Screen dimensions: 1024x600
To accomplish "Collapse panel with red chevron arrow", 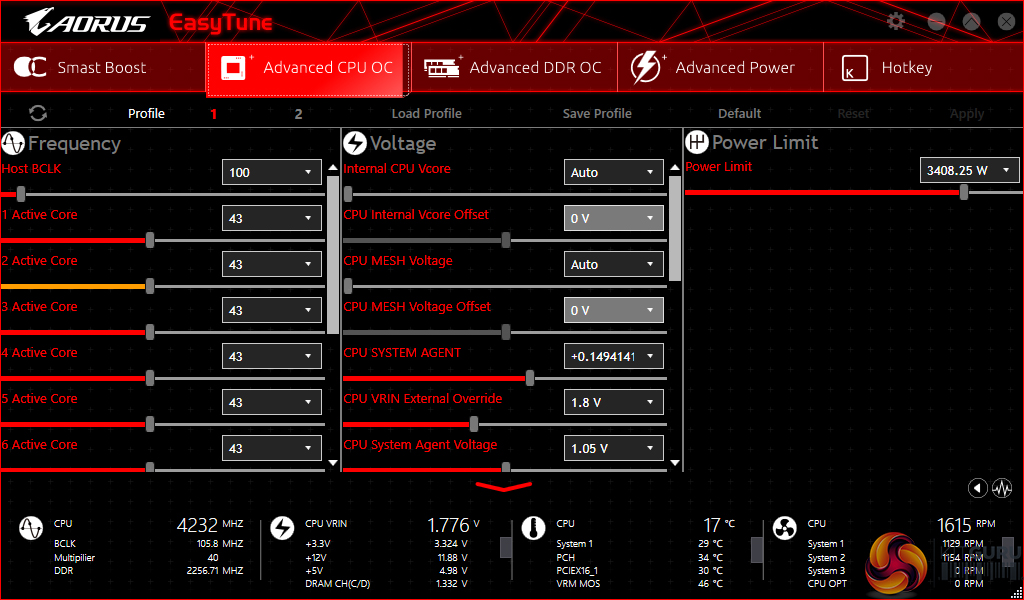I will click(x=504, y=486).
